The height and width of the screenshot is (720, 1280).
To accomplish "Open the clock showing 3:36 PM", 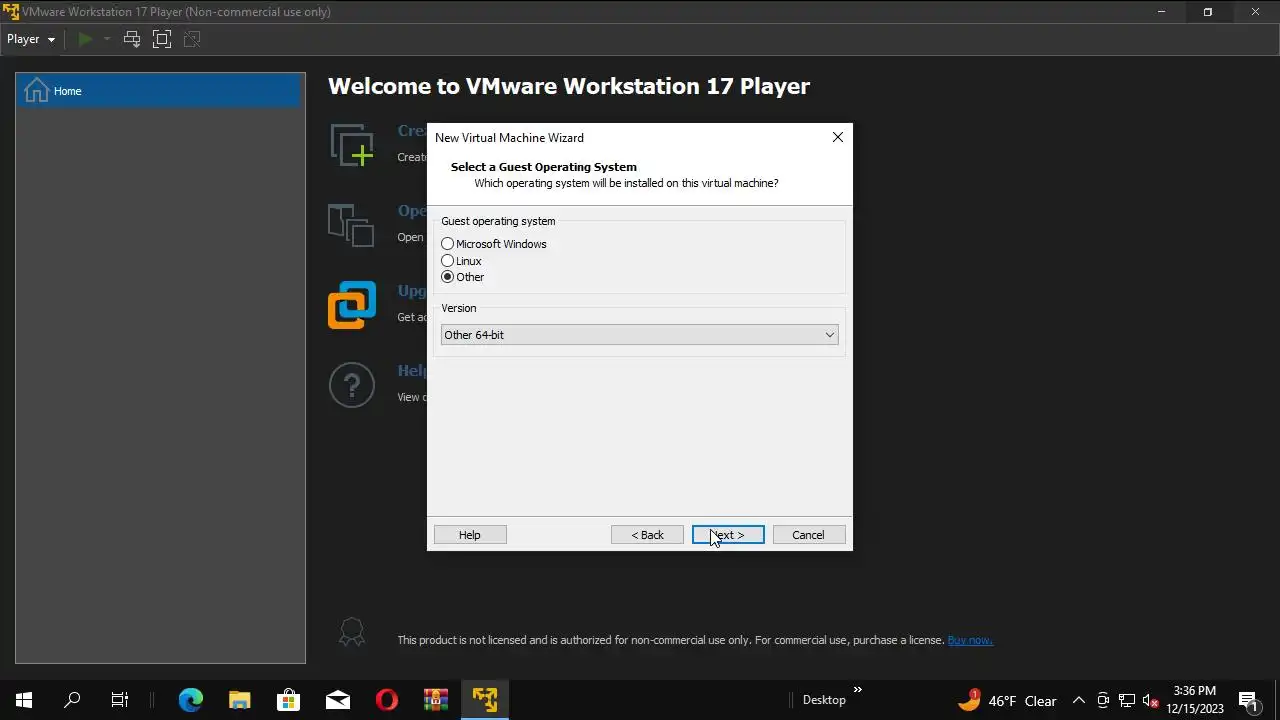I will [x=1195, y=700].
